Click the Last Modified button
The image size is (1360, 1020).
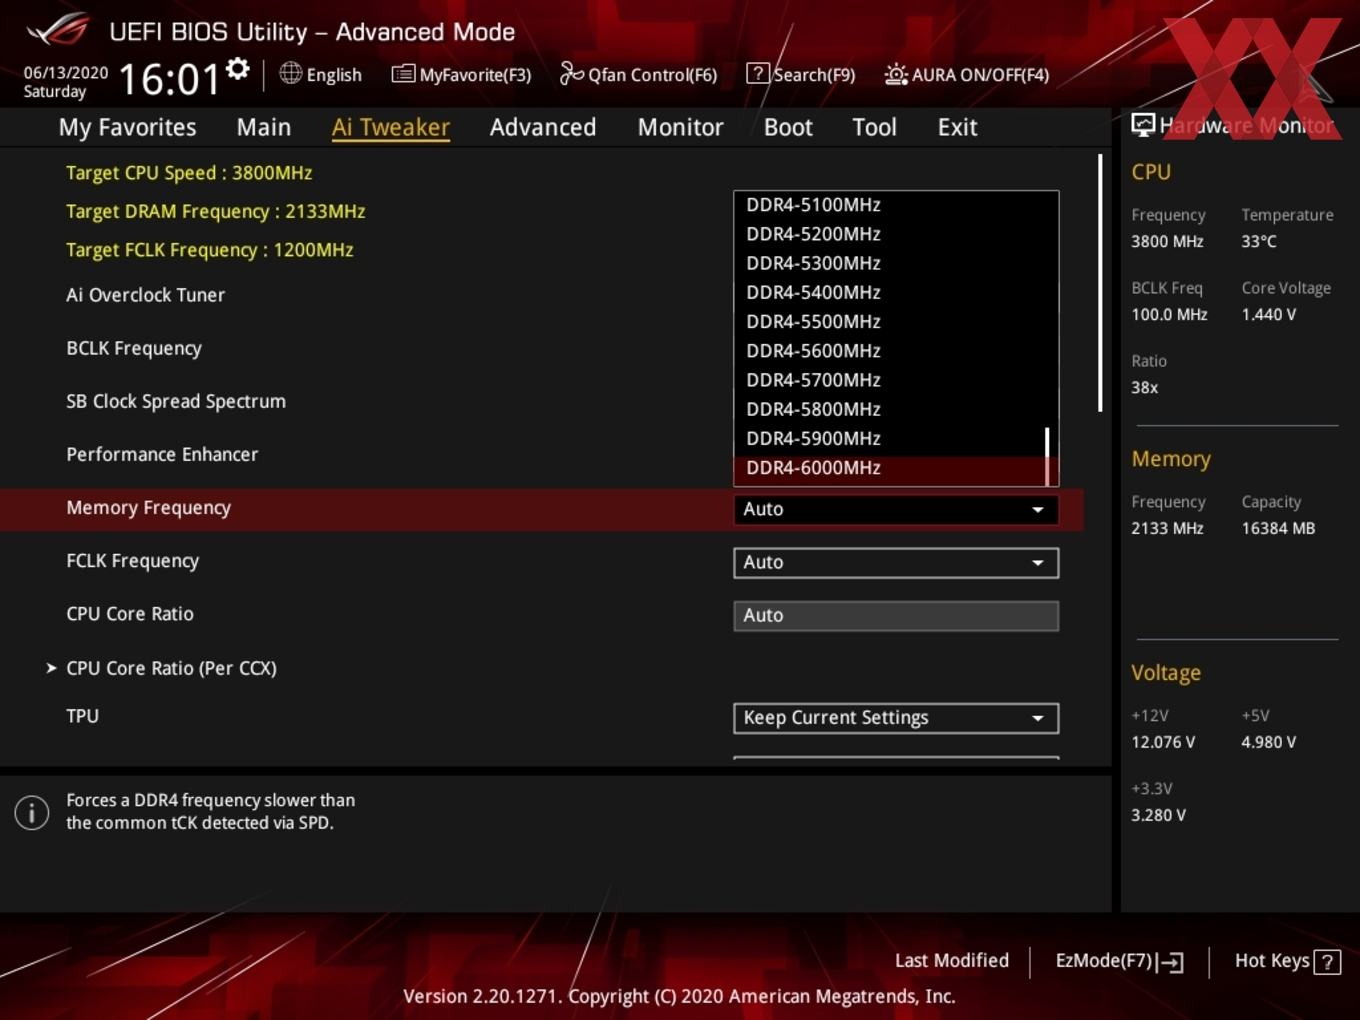click(x=951, y=961)
